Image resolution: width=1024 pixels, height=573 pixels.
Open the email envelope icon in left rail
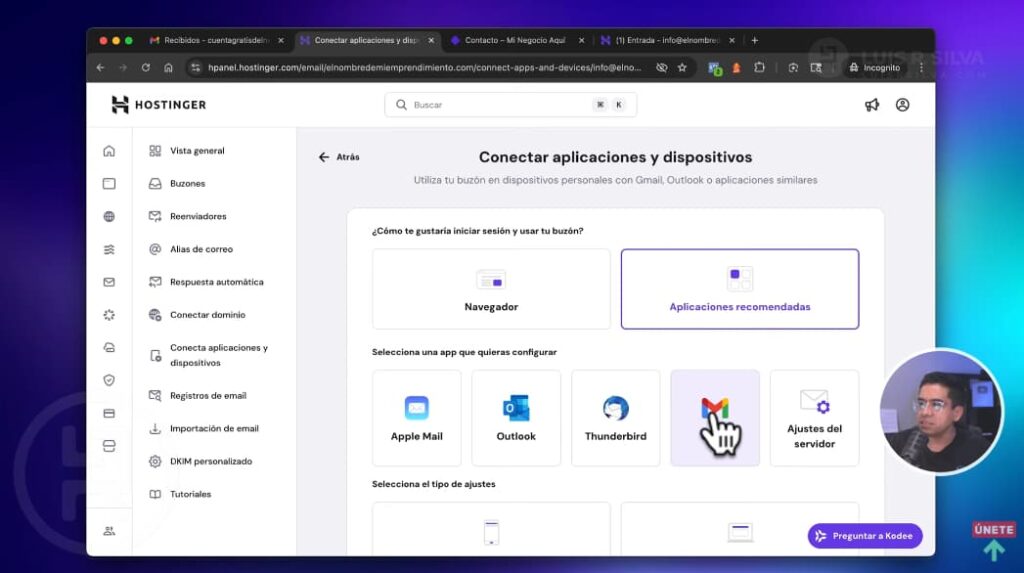point(109,282)
